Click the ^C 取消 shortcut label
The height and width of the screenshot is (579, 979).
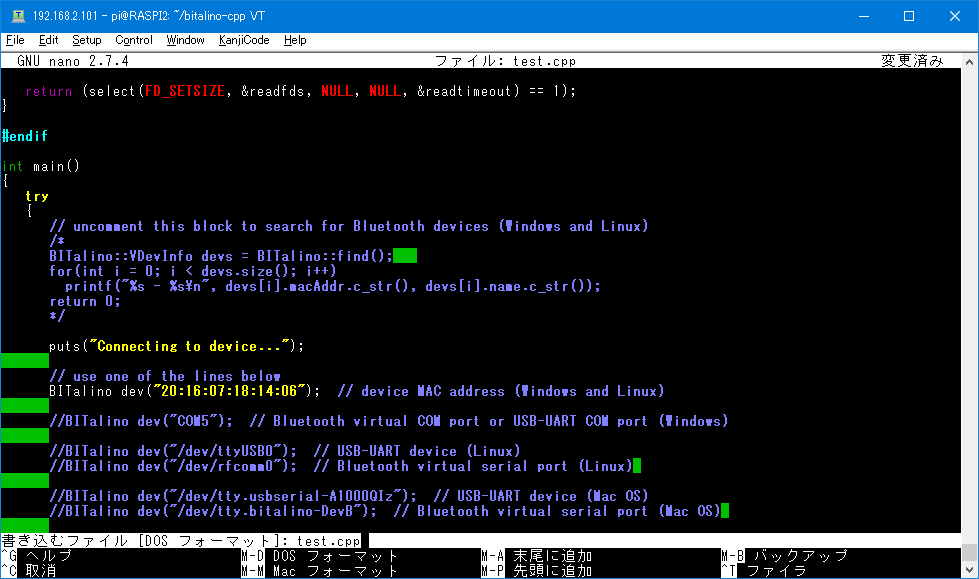[x=29, y=571]
